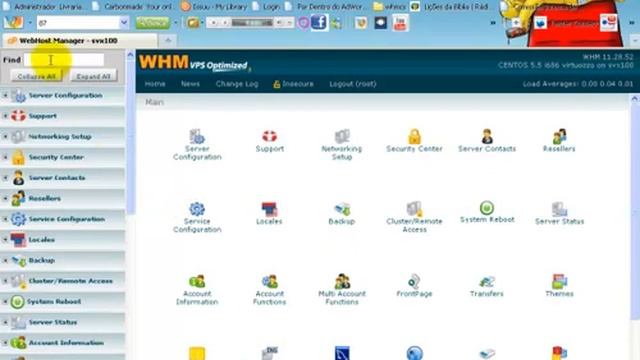Expand Locales section in sidebar

[6, 240]
